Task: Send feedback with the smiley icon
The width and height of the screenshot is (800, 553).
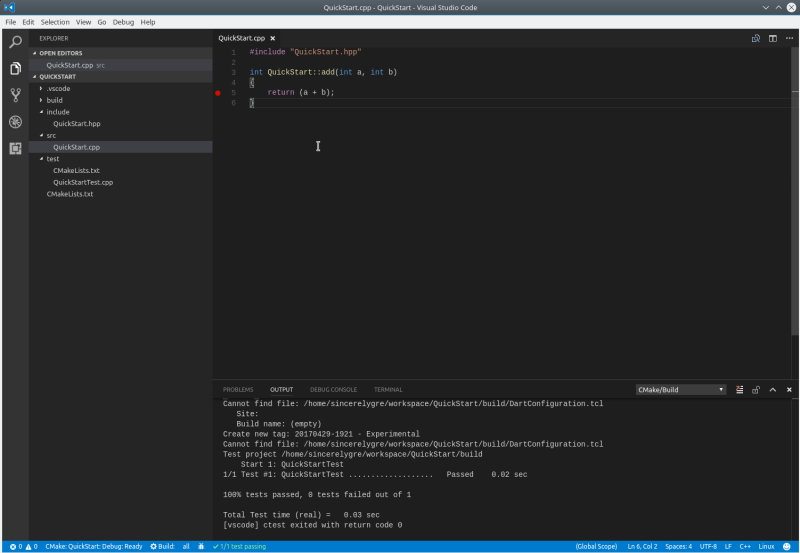Action: click(x=787, y=546)
